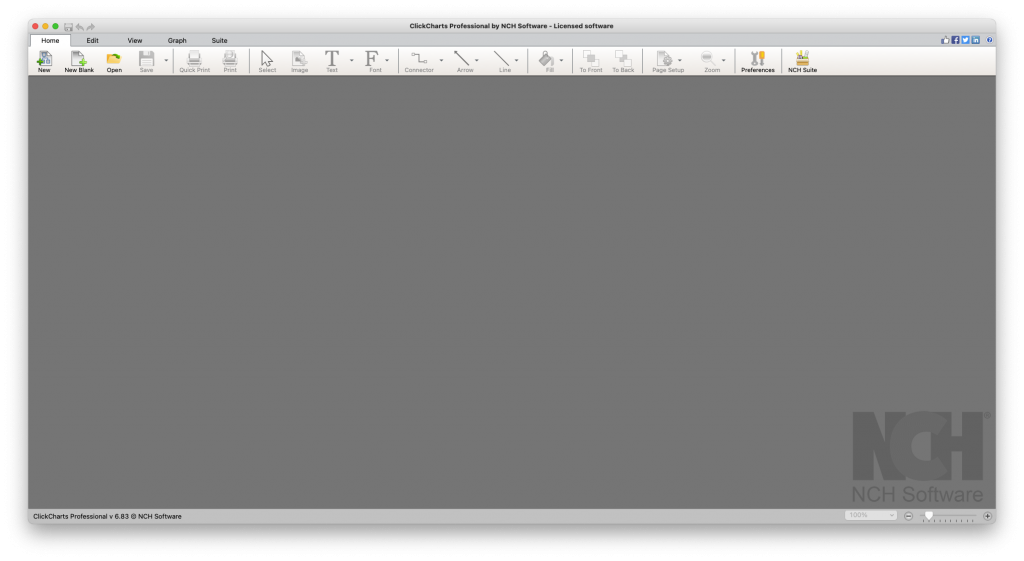
Task: Select the Connector tool
Action: pyautogui.click(x=419, y=61)
